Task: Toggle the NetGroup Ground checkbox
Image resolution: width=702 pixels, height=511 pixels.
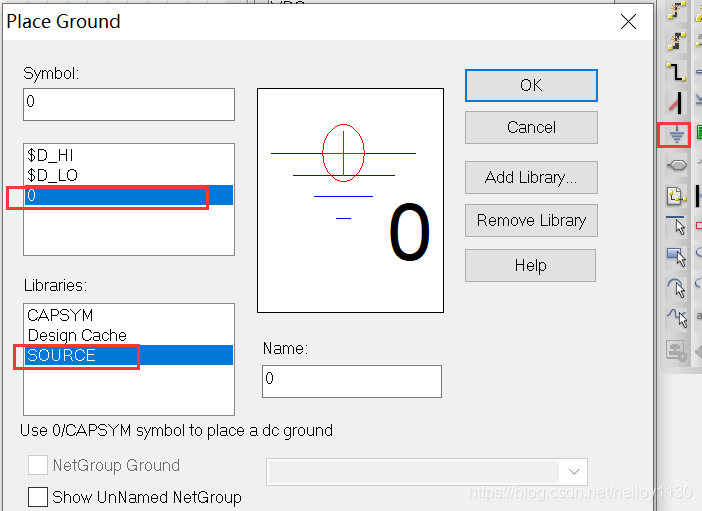Action: tap(38, 465)
